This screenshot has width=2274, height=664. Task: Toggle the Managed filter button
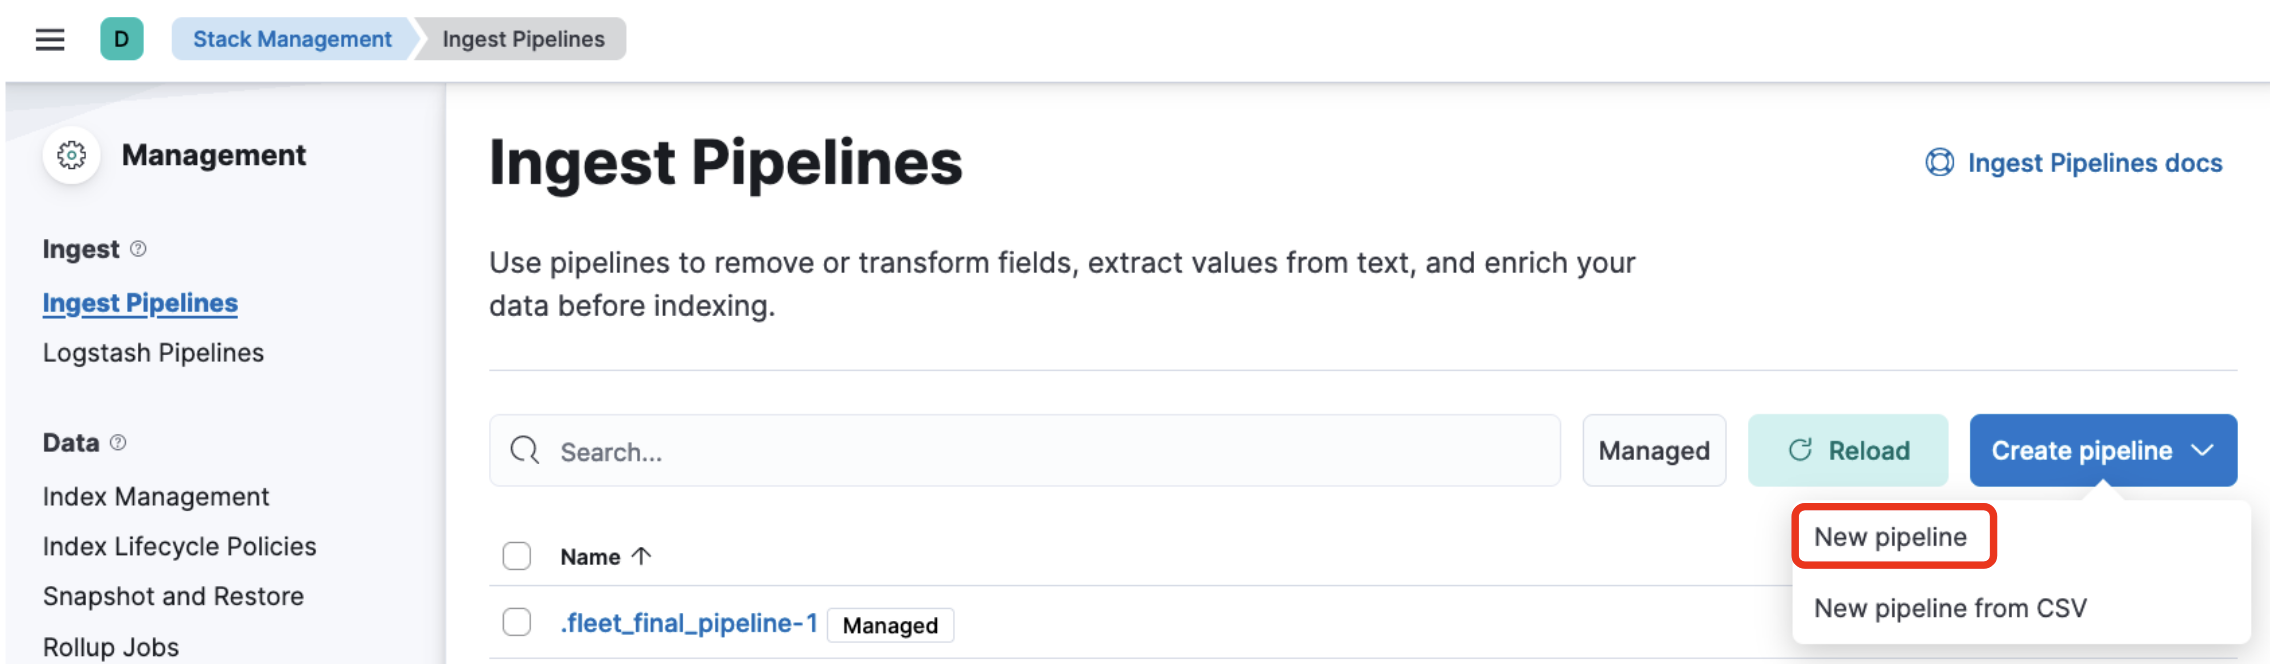(1654, 450)
